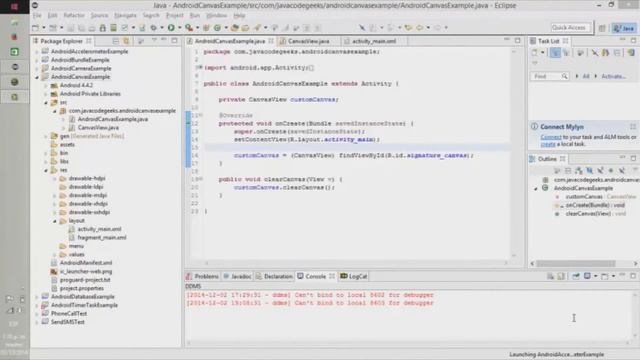Open the Window menu
This screenshot has height=360, width=640.
216,16
